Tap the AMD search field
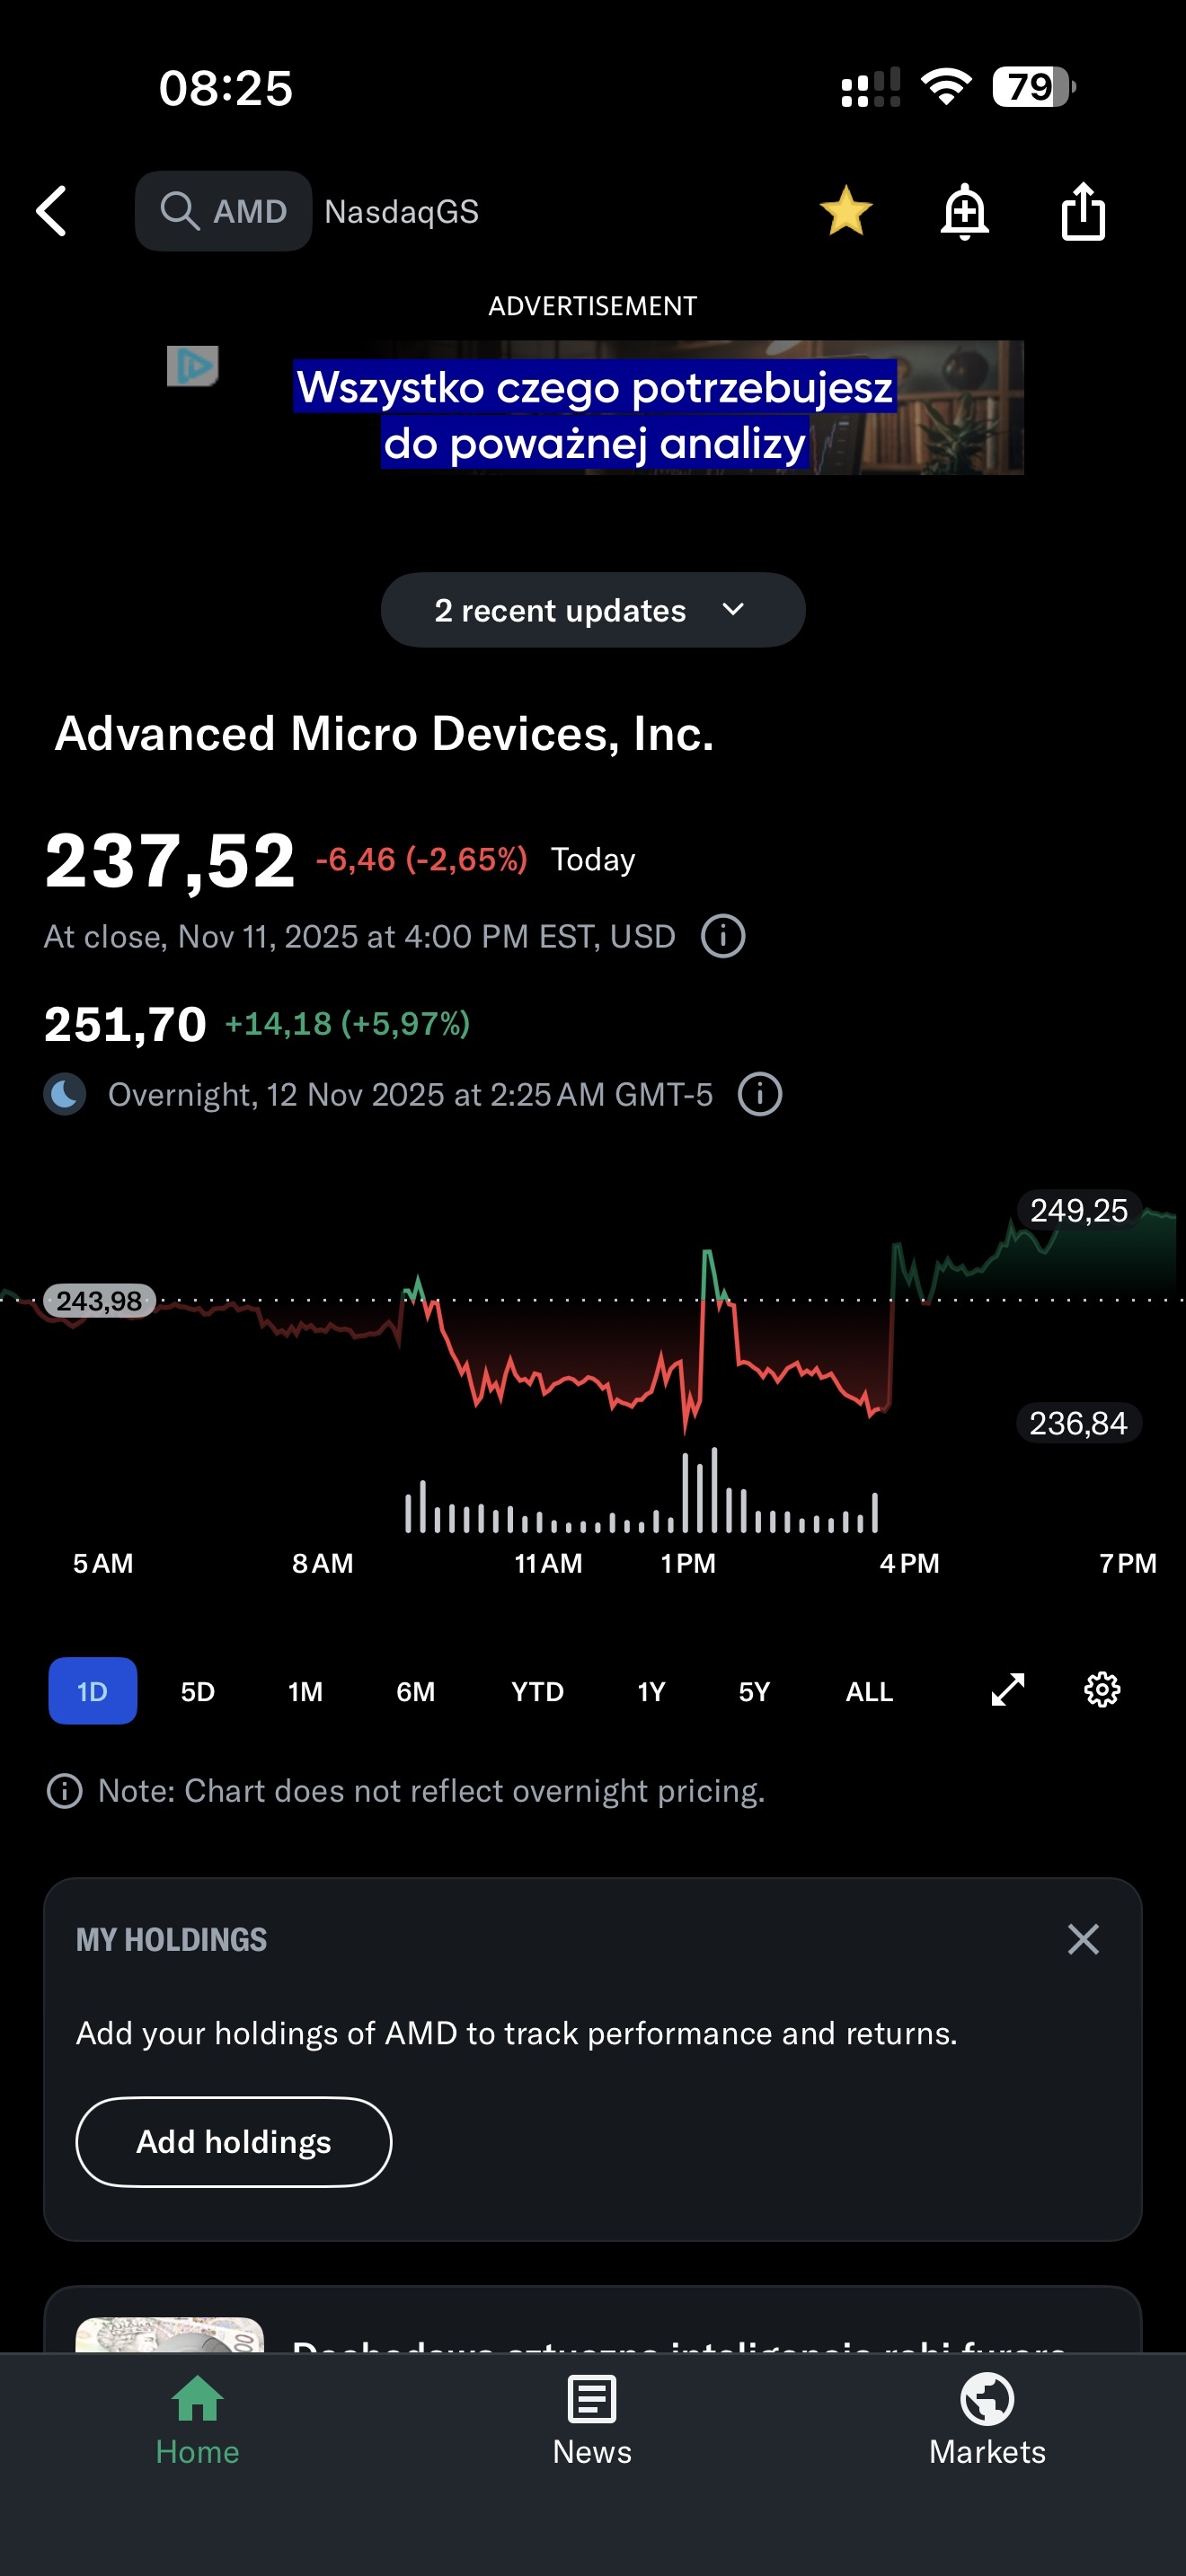This screenshot has height=2576, width=1186. pos(224,211)
